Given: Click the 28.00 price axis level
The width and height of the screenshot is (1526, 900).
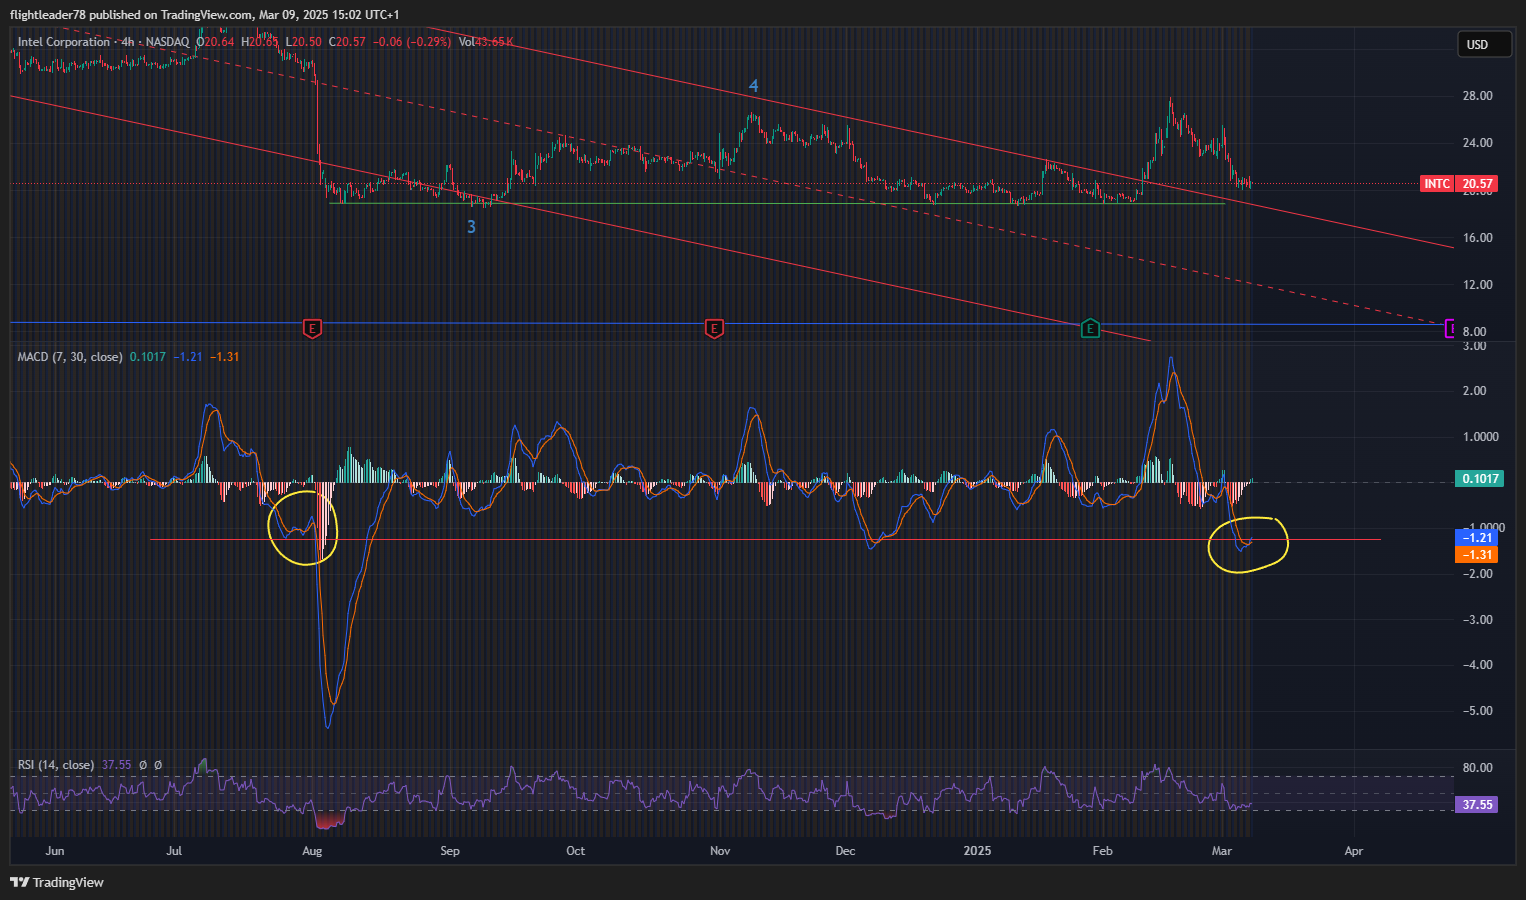Looking at the screenshot, I should click(x=1477, y=96).
